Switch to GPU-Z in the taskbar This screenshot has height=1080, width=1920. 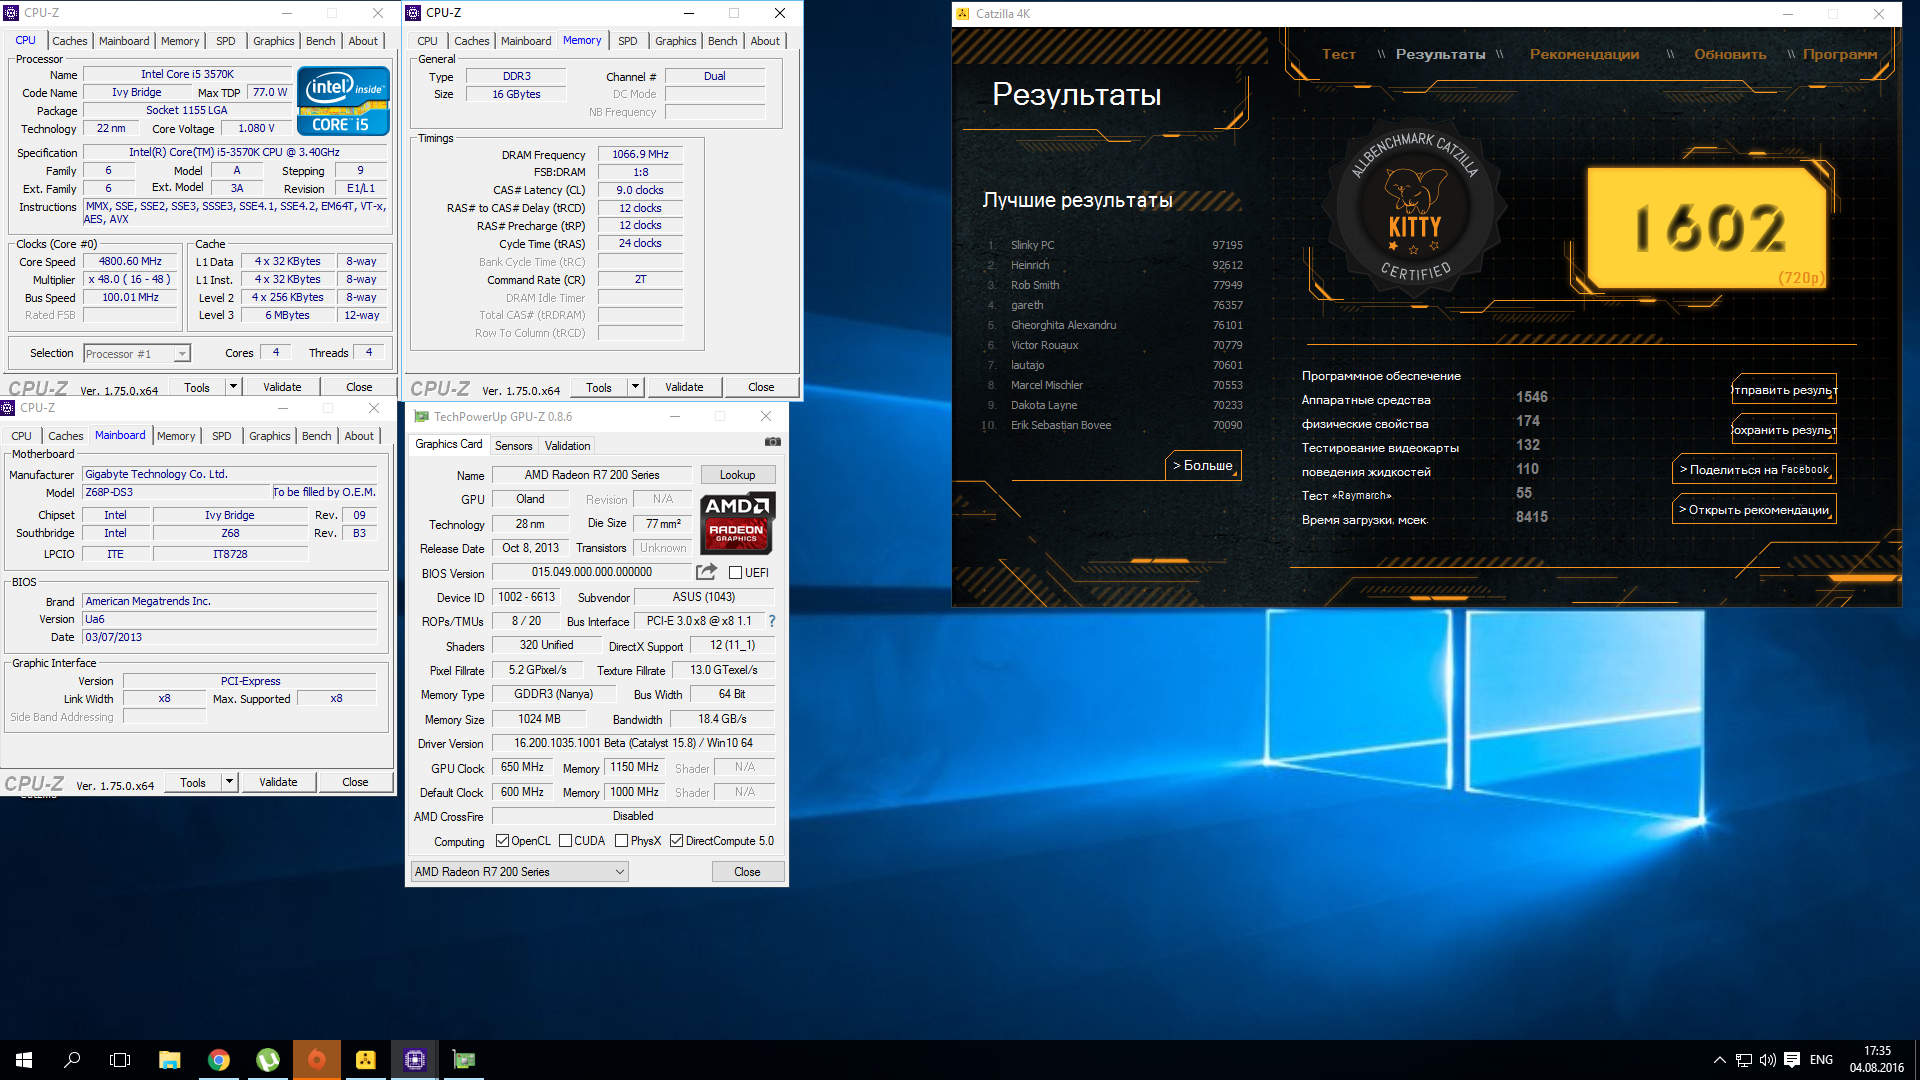(464, 1060)
